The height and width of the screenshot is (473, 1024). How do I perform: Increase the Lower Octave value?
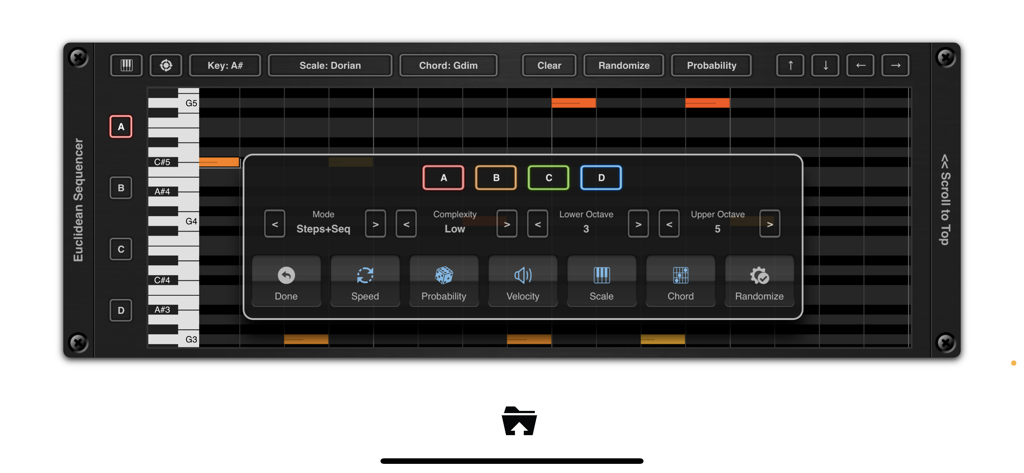click(x=638, y=224)
